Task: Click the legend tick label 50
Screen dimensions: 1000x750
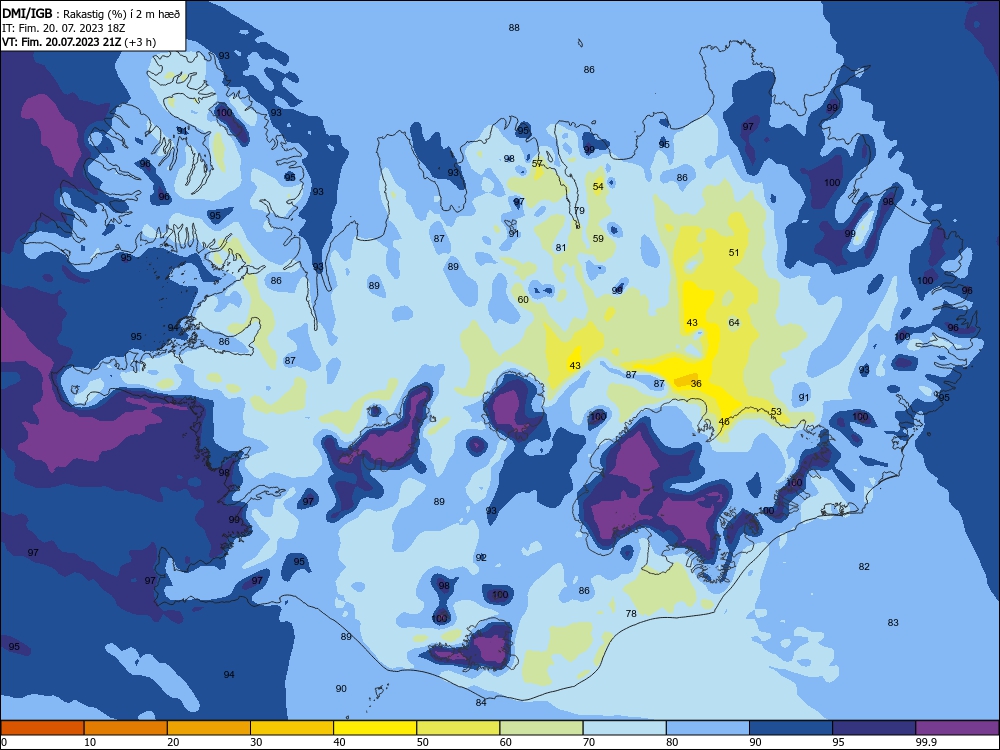Action: [x=423, y=742]
